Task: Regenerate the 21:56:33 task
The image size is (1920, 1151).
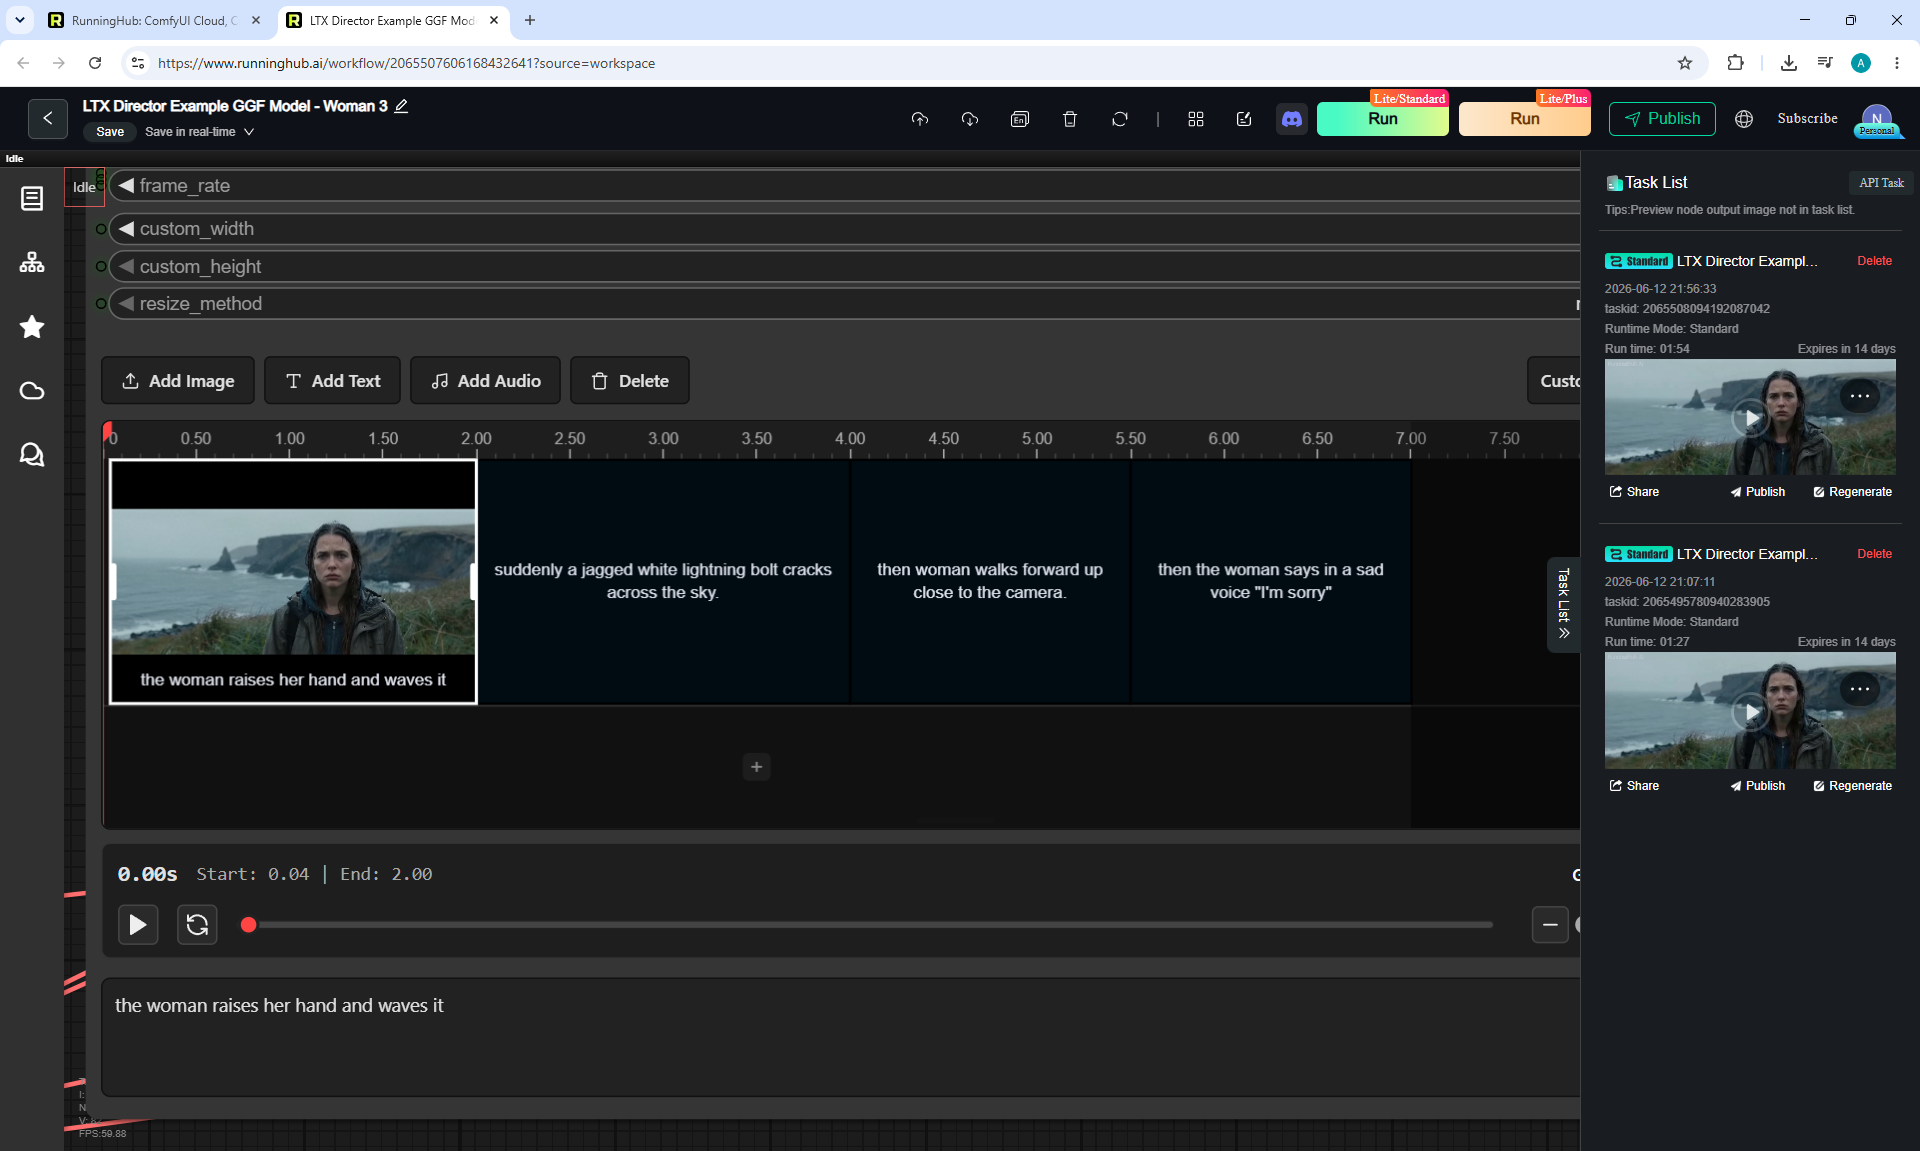Action: click(1852, 492)
